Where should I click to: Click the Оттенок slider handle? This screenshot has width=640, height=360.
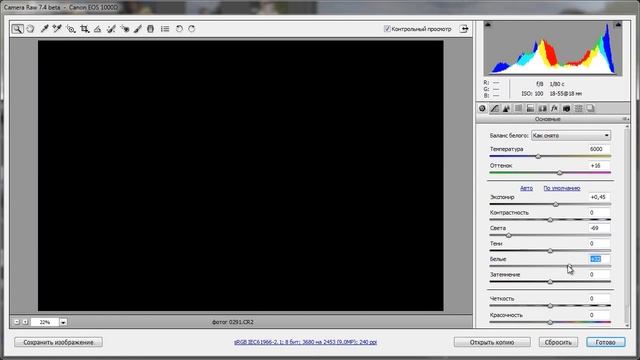point(560,173)
